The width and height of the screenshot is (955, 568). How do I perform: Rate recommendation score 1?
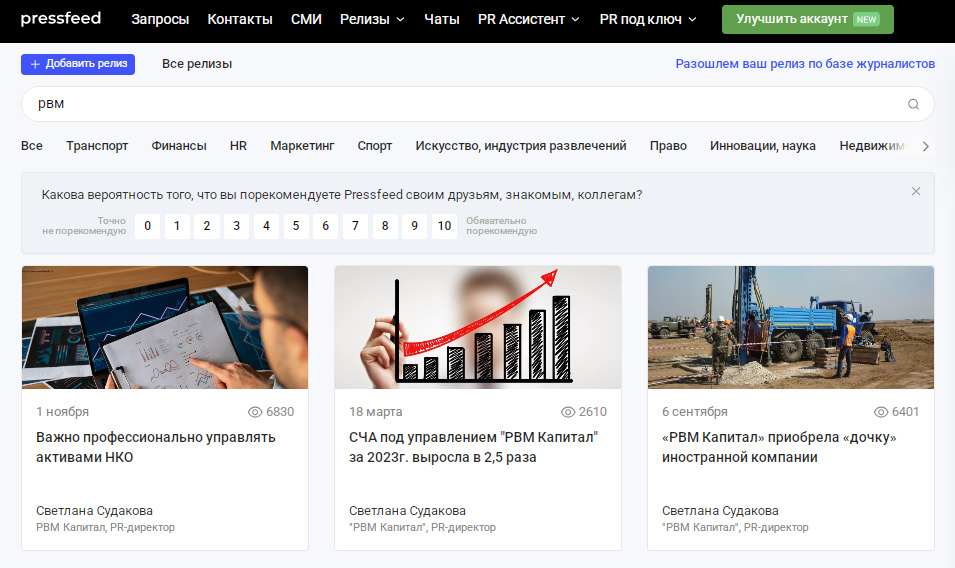click(177, 226)
